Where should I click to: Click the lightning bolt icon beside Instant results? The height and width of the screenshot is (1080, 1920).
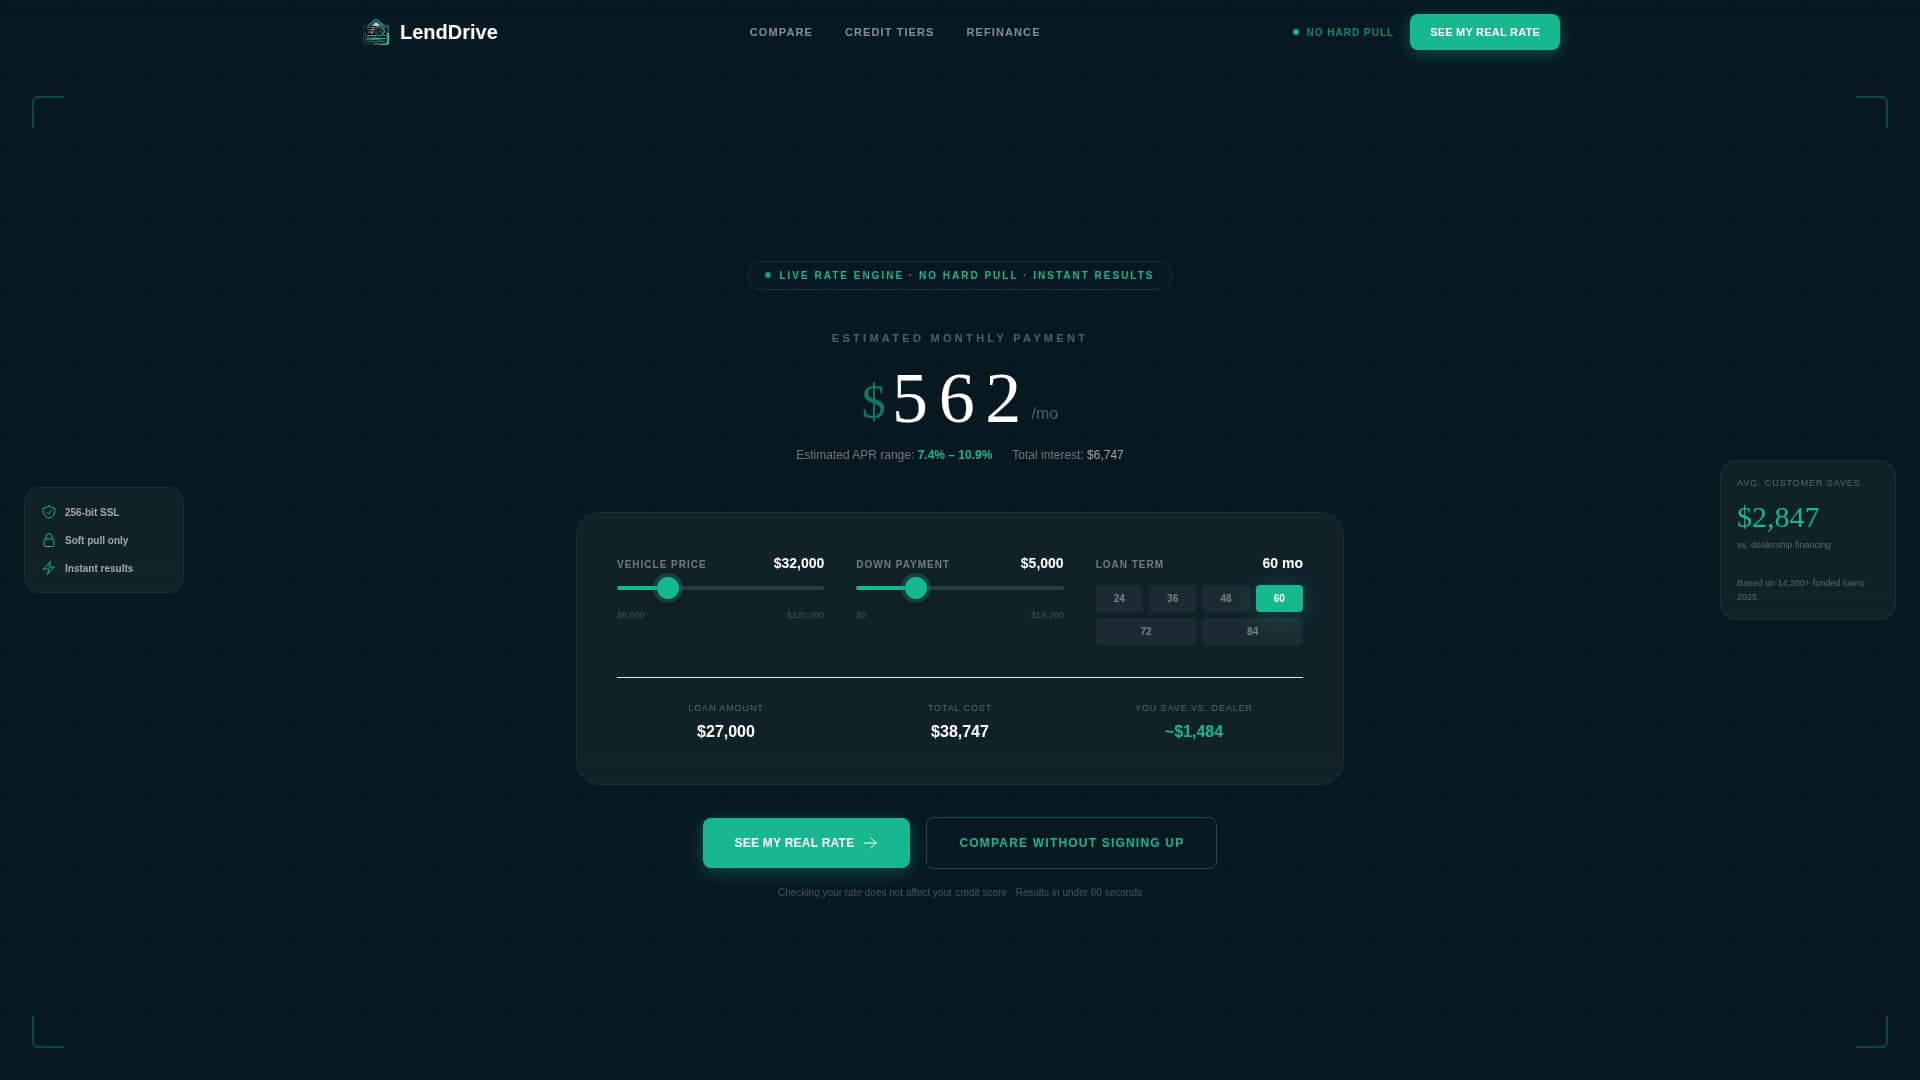click(x=49, y=568)
